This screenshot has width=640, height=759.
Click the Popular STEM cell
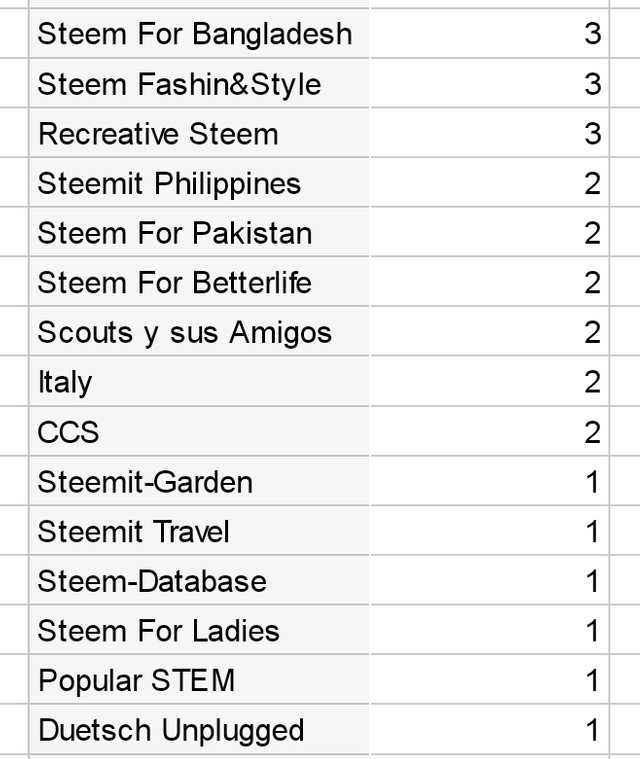point(199,681)
